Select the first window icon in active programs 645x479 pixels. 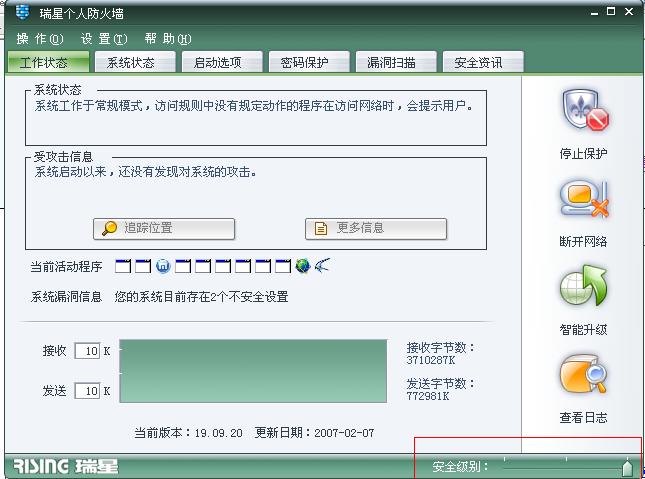(123, 266)
